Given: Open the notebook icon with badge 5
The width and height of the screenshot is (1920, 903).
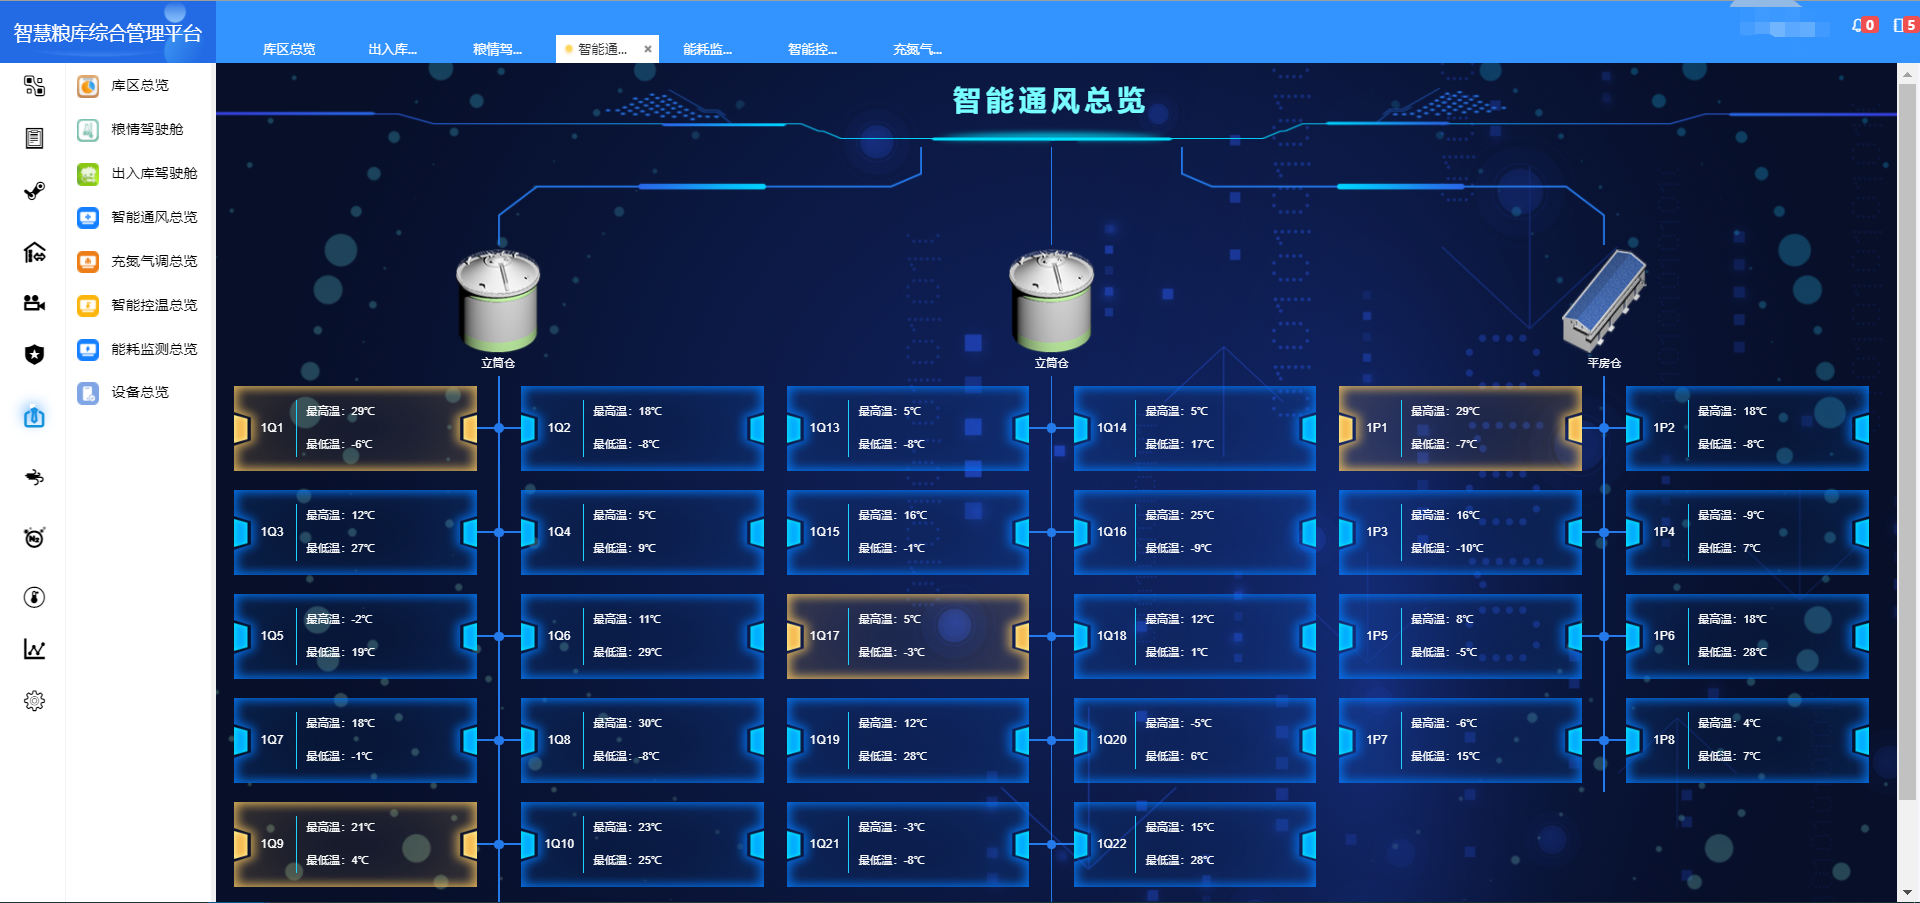Looking at the screenshot, I should tap(1899, 26).
